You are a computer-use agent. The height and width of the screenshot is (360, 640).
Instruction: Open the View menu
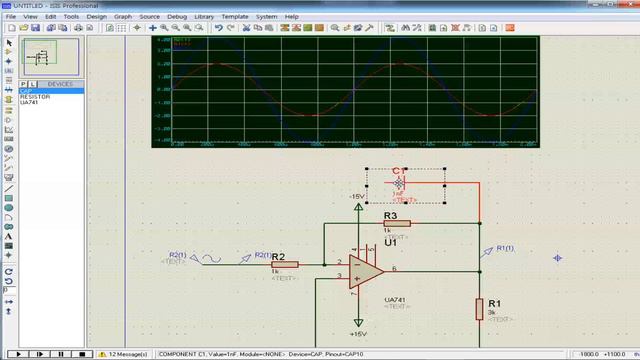click(x=30, y=17)
